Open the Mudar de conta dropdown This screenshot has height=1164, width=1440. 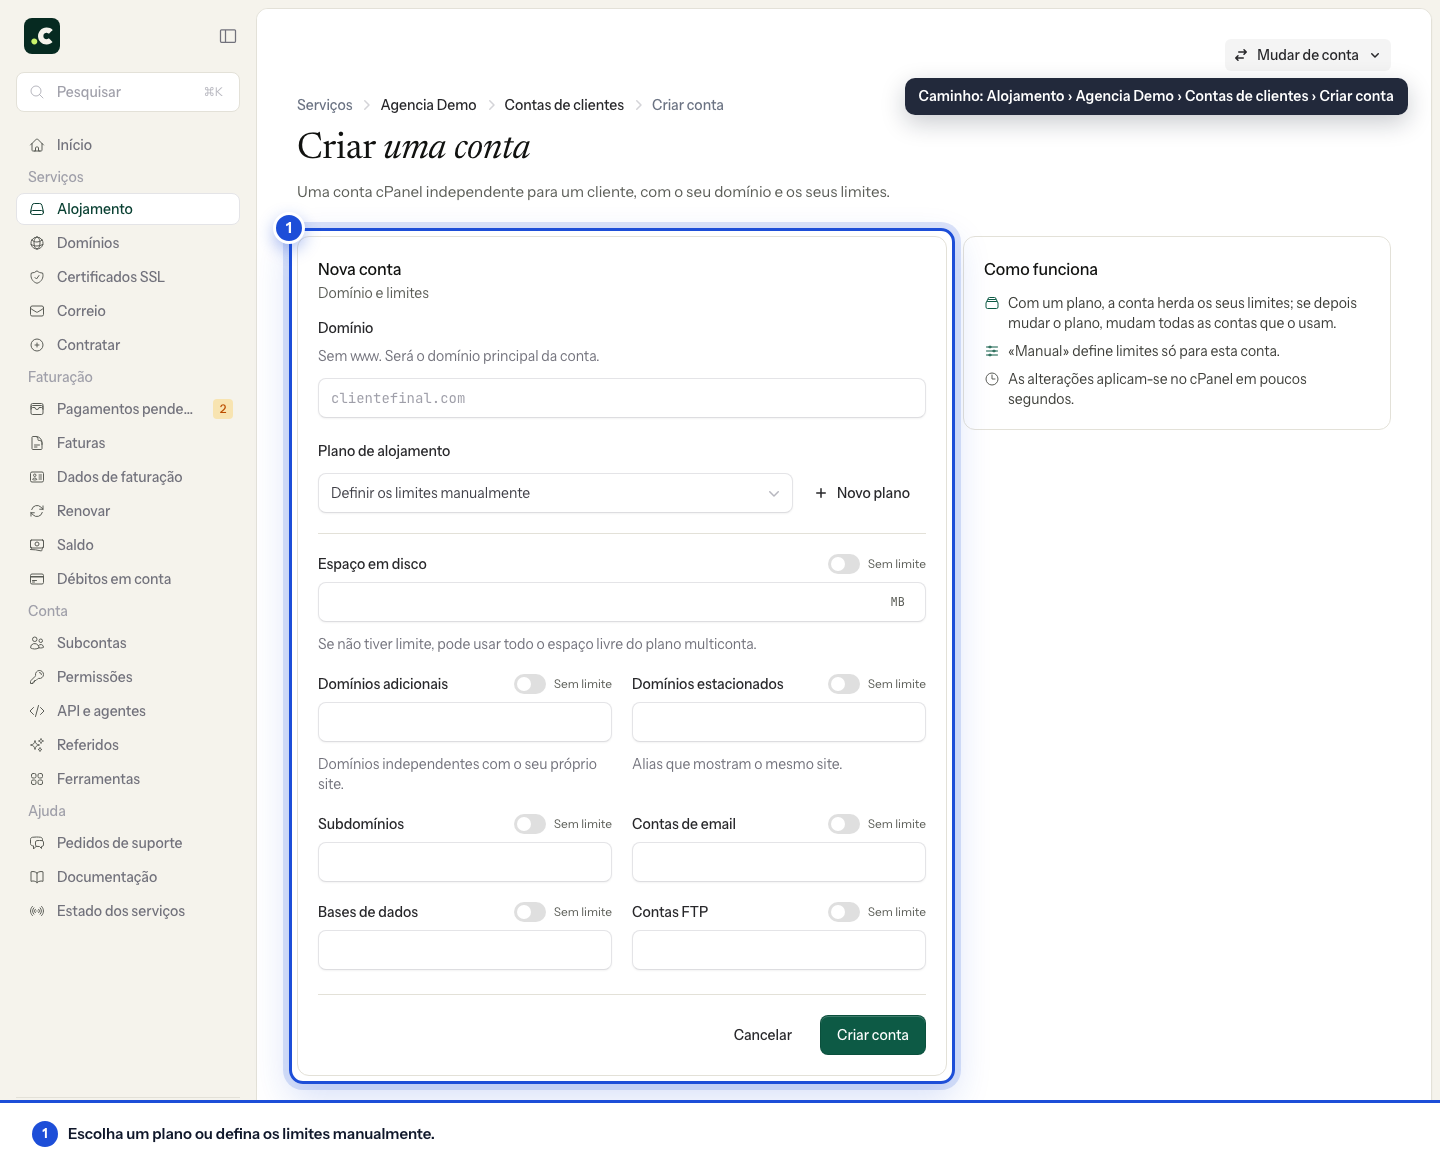click(1308, 55)
